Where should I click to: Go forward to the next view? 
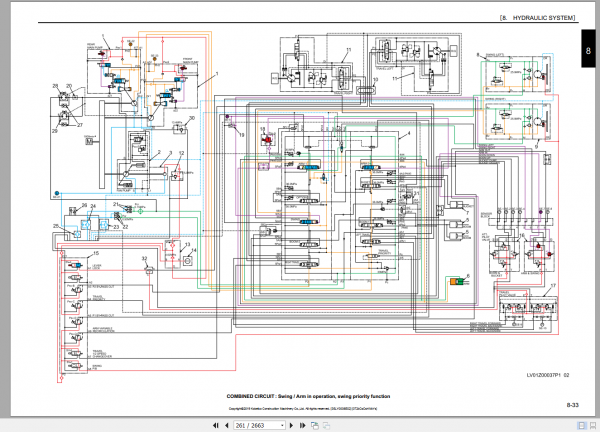(x=326, y=425)
